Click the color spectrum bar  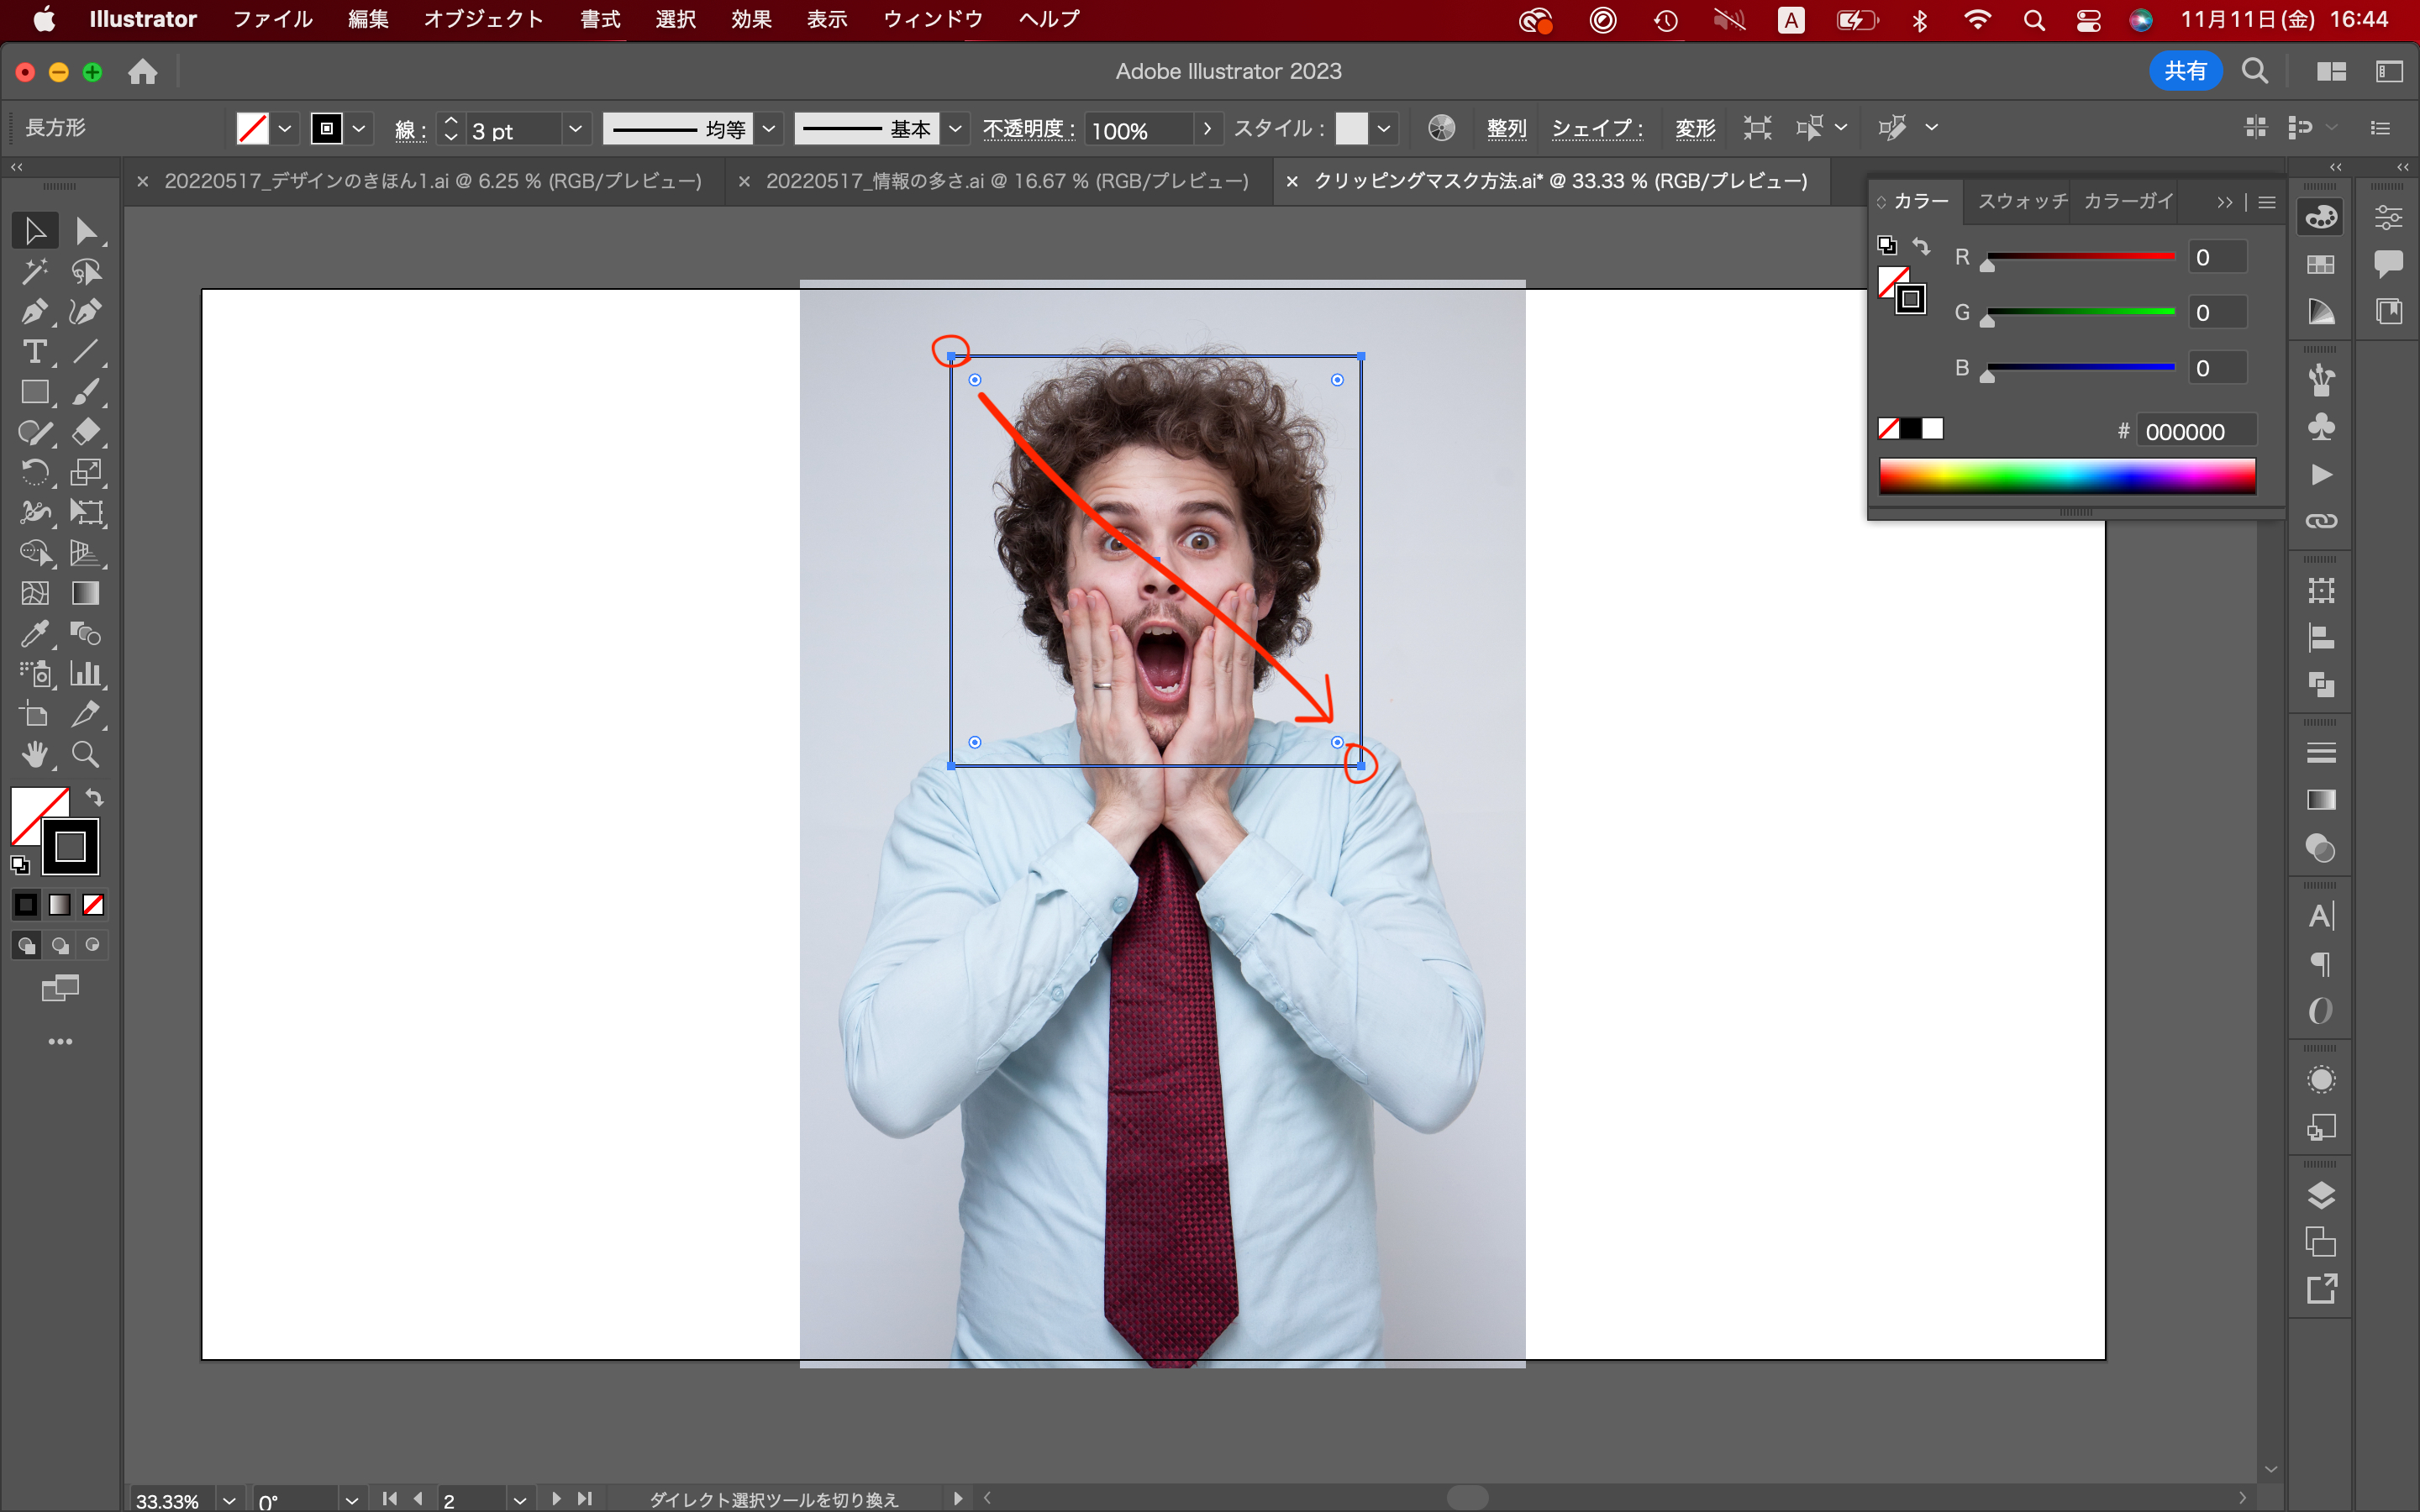tap(2066, 476)
